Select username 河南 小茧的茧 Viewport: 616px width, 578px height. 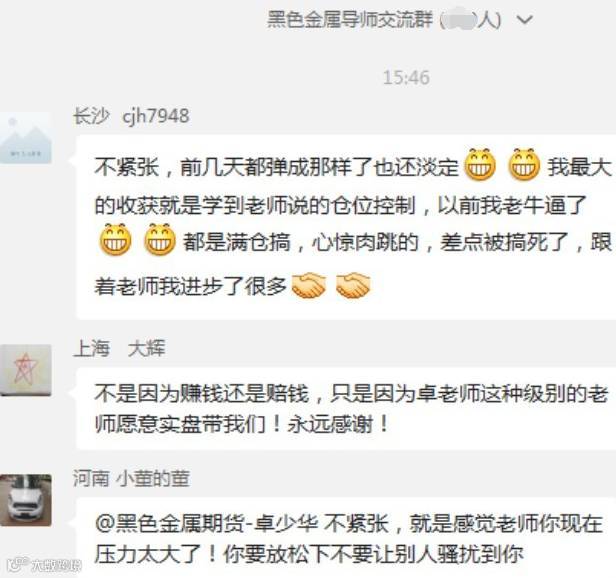tap(131, 479)
